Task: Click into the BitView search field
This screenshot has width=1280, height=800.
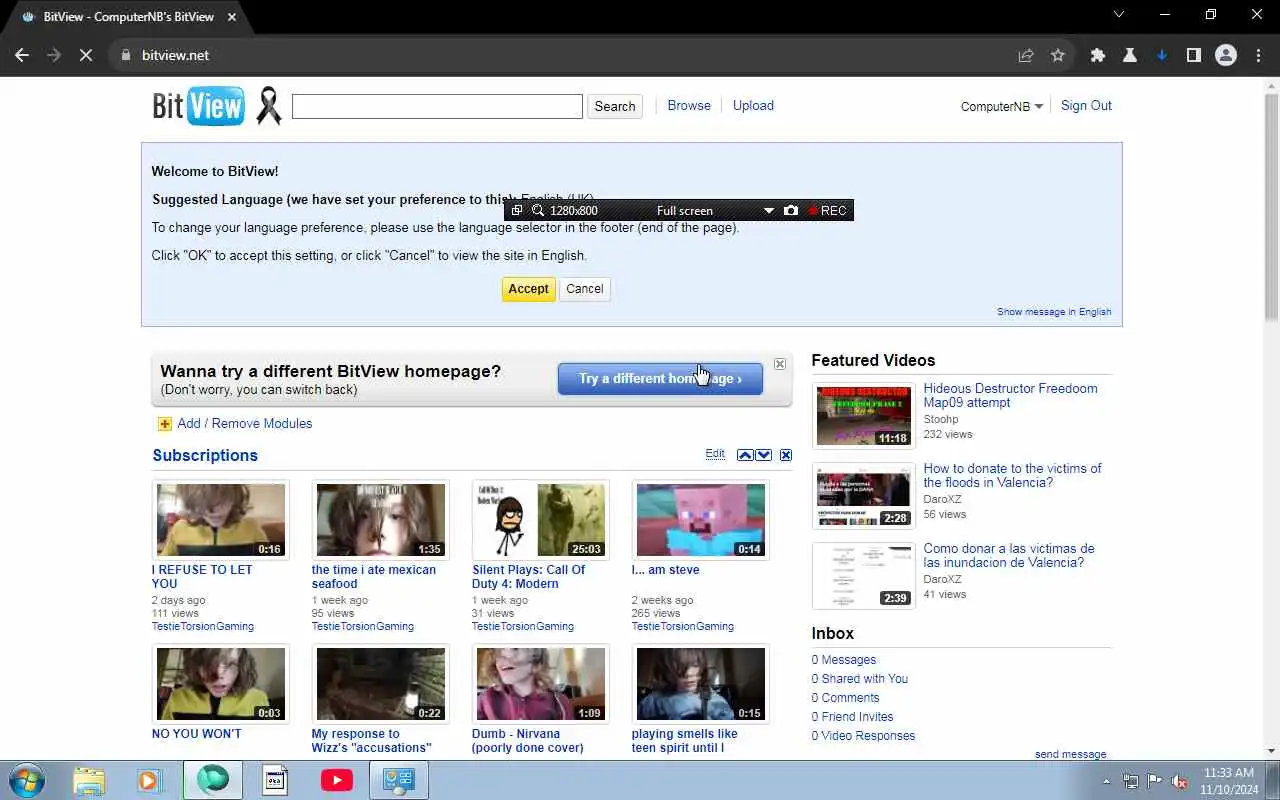Action: click(x=437, y=106)
